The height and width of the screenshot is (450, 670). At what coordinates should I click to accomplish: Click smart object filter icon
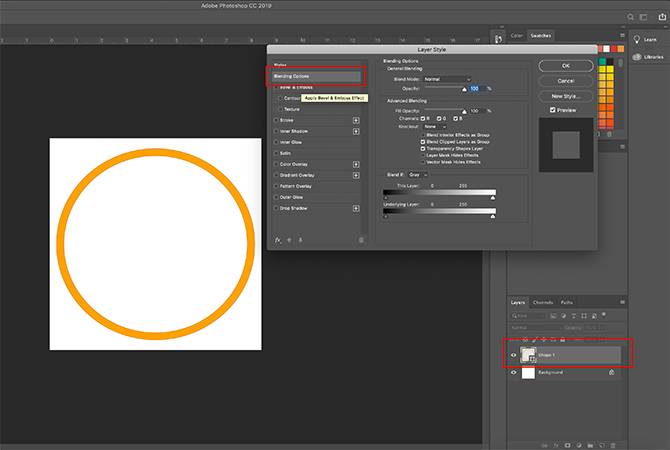click(x=594, y=316)
